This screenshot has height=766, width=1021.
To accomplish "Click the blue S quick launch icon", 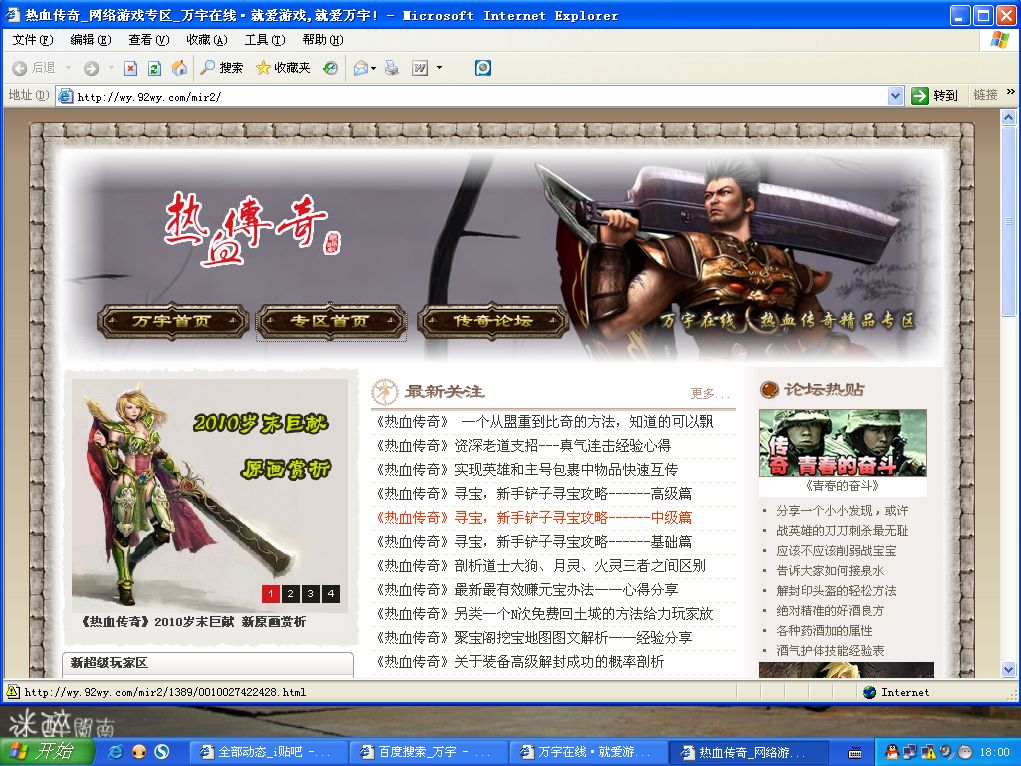I will [161, 752].
